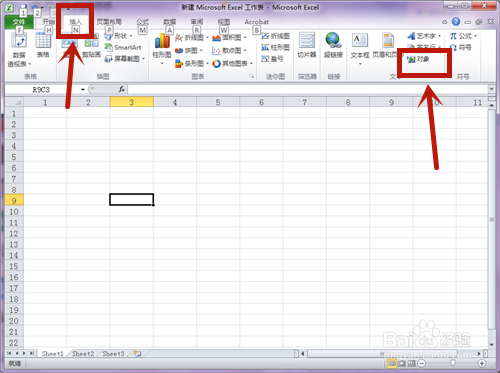Insert a 柱形图 column sparkline
The height and width of the screenshot is (373, 500).
(275, 47)
